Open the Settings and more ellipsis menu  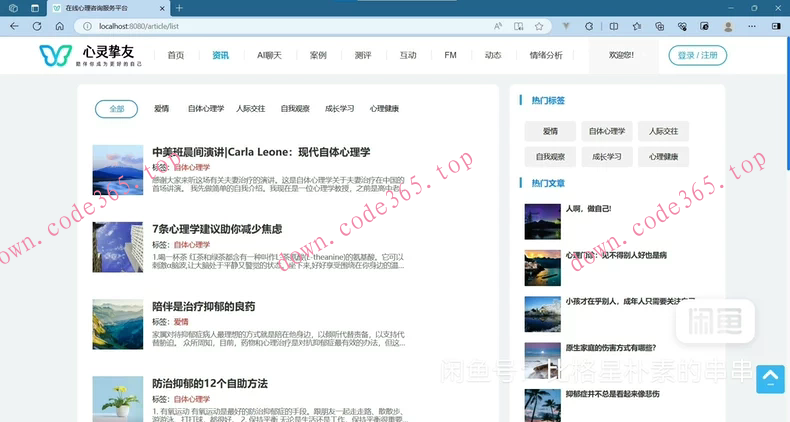(x=752, y=26)
